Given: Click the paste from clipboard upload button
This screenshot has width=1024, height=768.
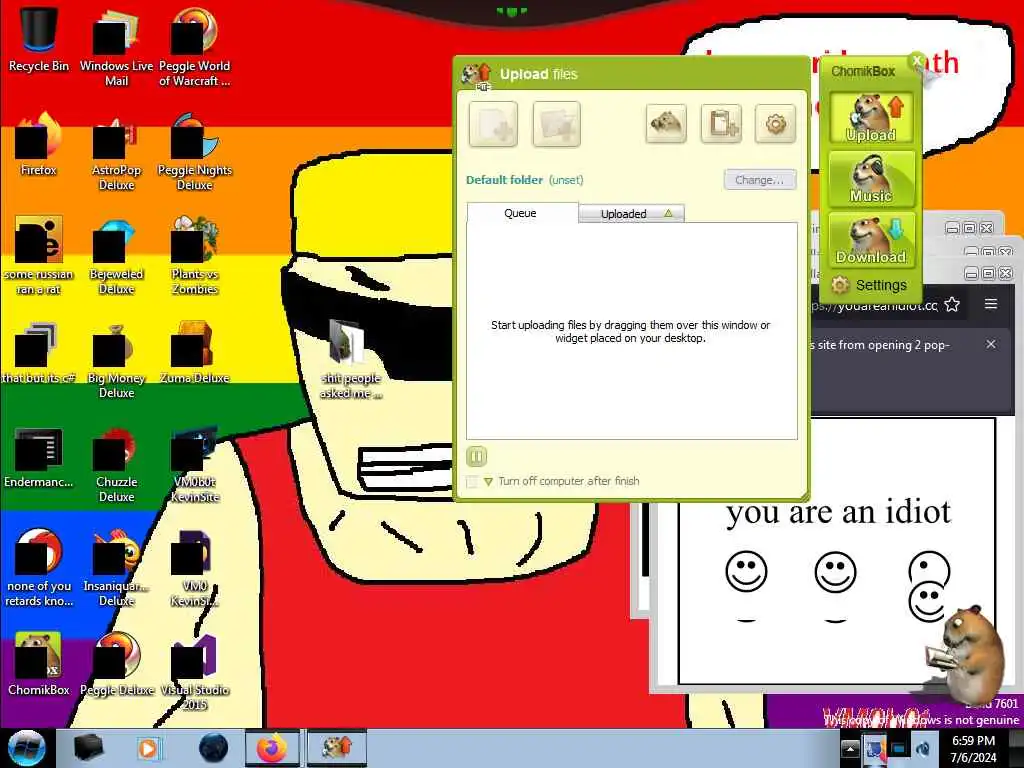Looking at the screenshot, I should (721, 123).
